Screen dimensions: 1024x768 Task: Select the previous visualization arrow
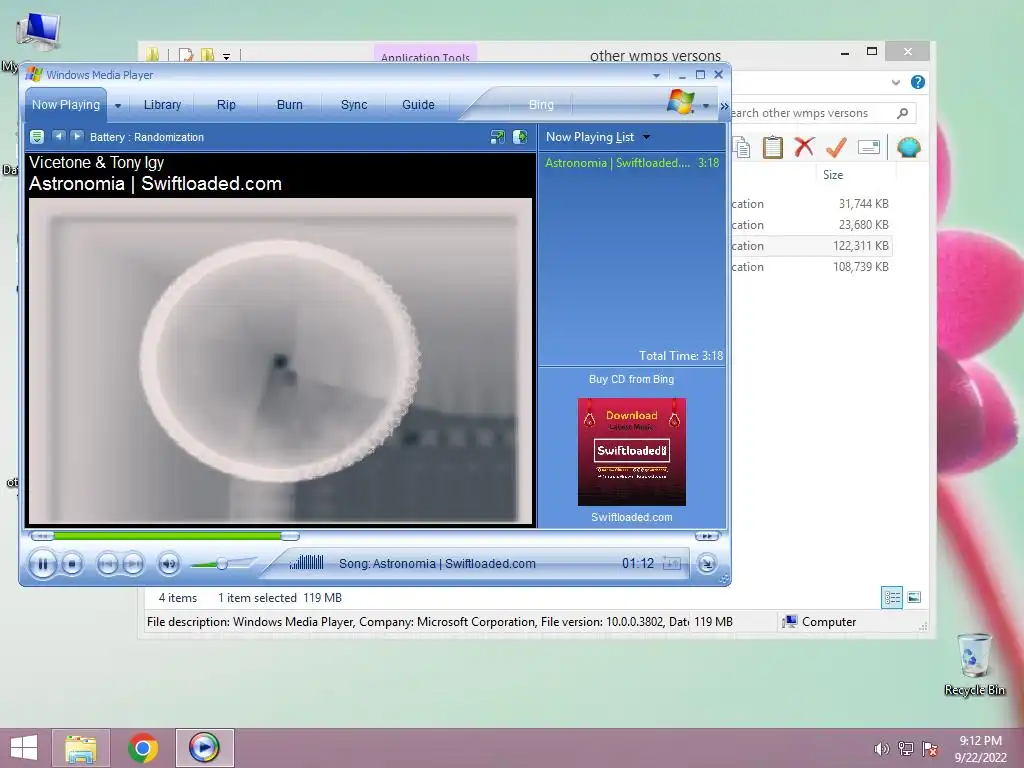tap(59, 136)
